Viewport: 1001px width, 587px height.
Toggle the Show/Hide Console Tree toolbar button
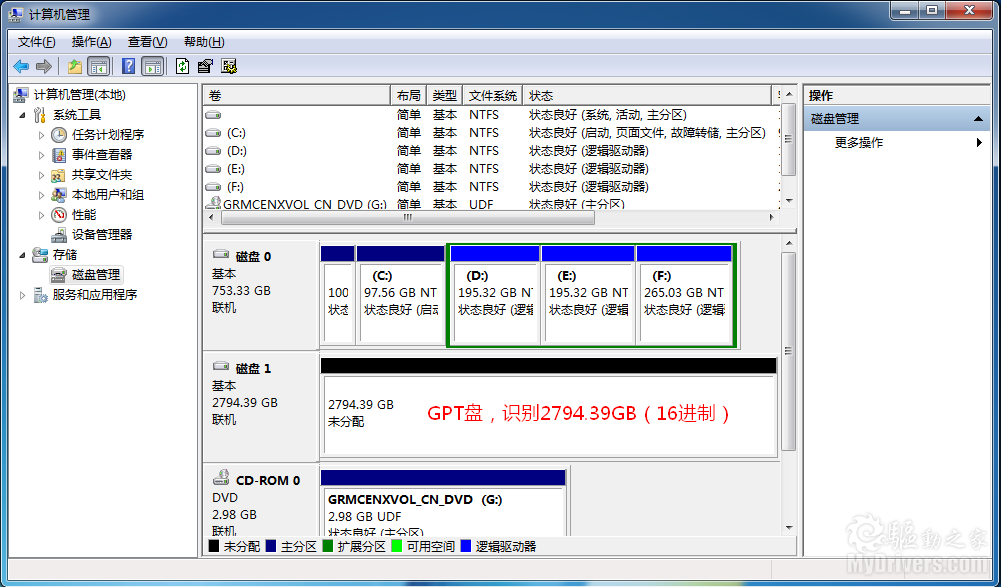[x=99, y=66]
